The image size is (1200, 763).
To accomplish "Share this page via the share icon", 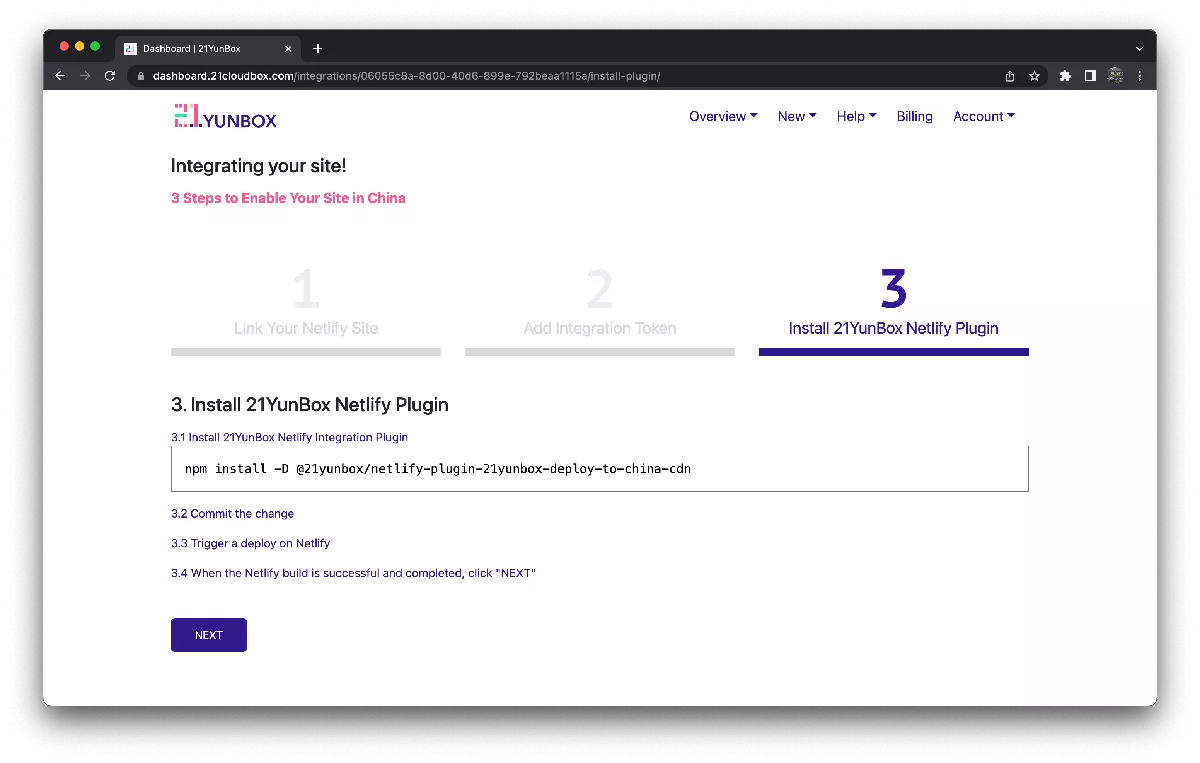I will point(1010,76).
